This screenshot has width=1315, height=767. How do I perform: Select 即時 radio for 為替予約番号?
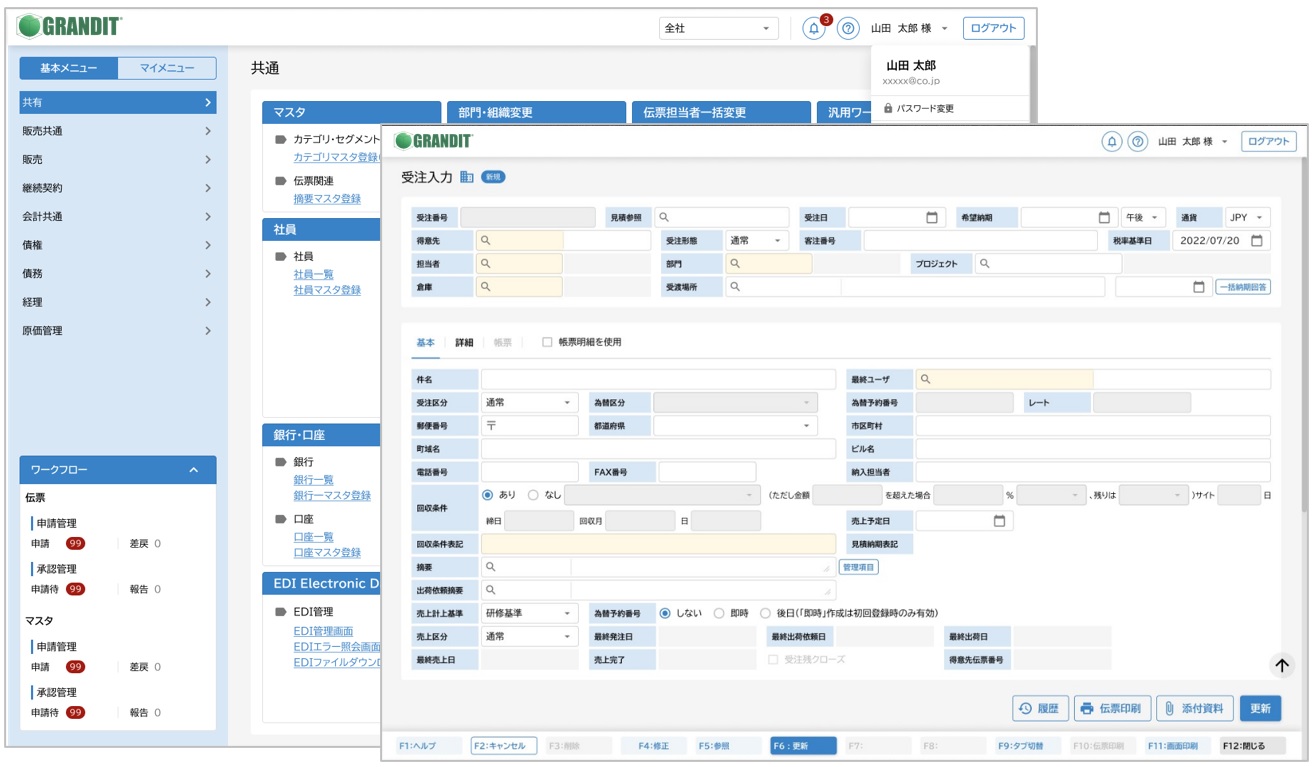[x=718, y=613]
